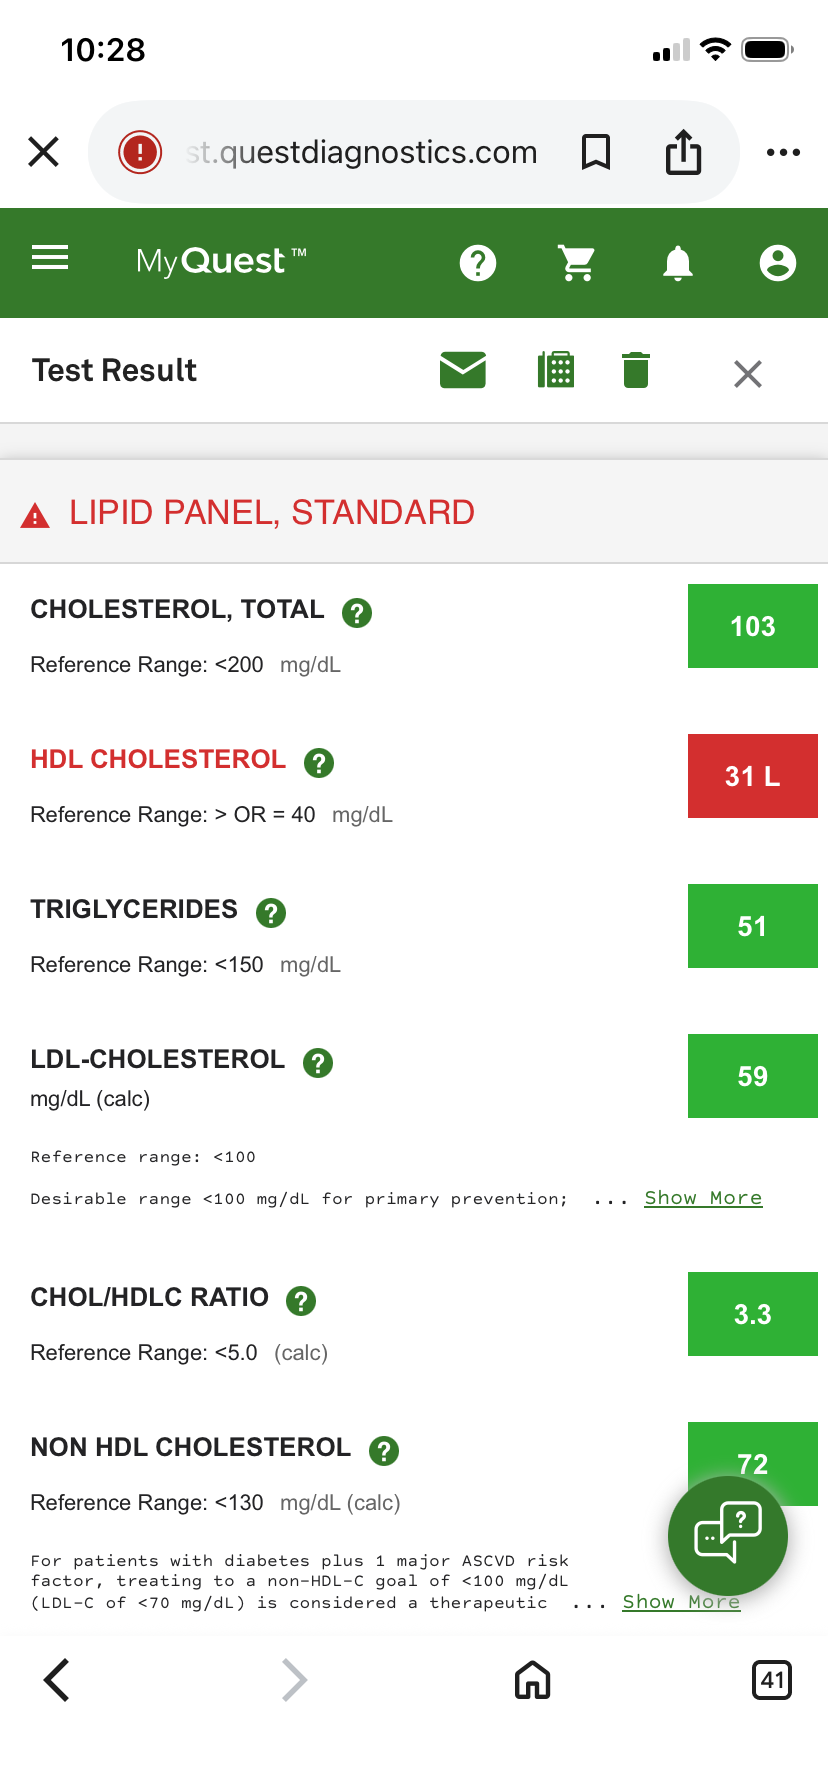Tap info icon beside HDL Cholesterol
Viewport: 828px width, 1792px height.
pyautogui.click(x=319, y=762)
